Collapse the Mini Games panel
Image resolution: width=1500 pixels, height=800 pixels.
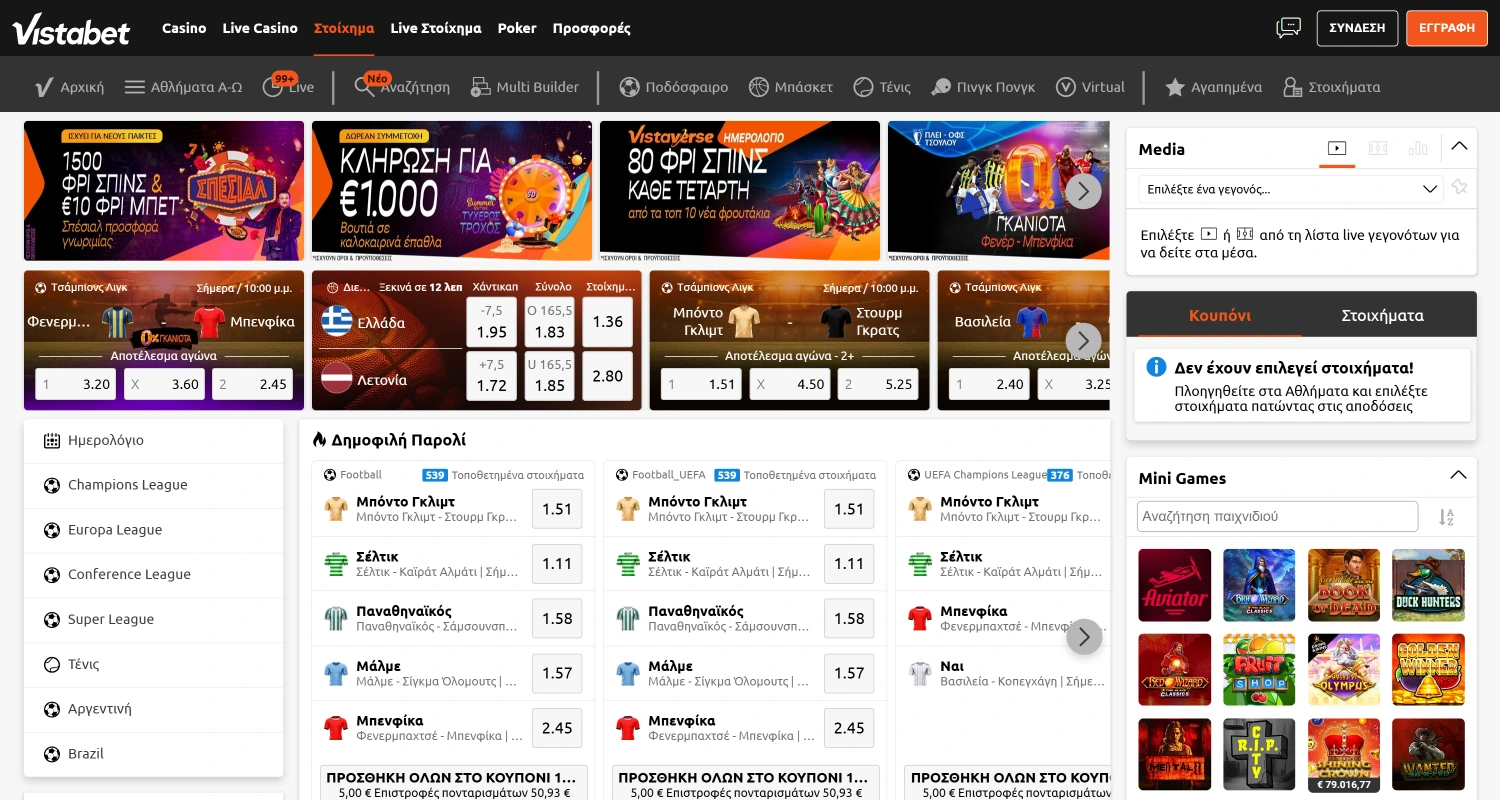click(1459, 476)
